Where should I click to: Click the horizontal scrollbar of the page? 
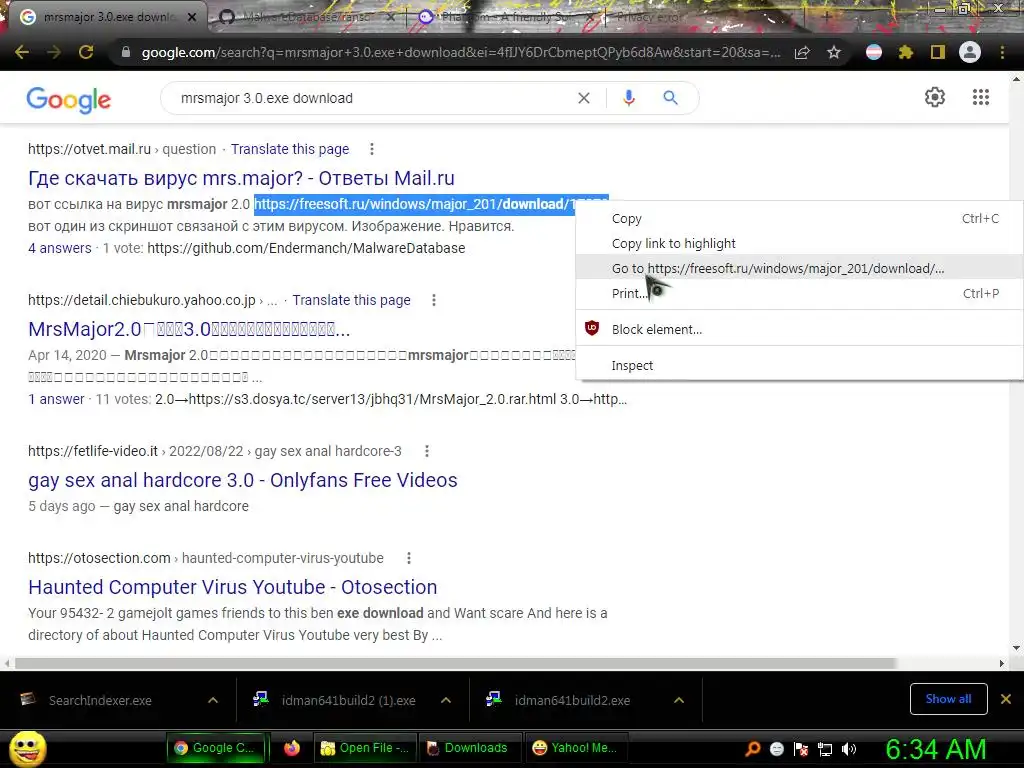click(x=455, y=663)
